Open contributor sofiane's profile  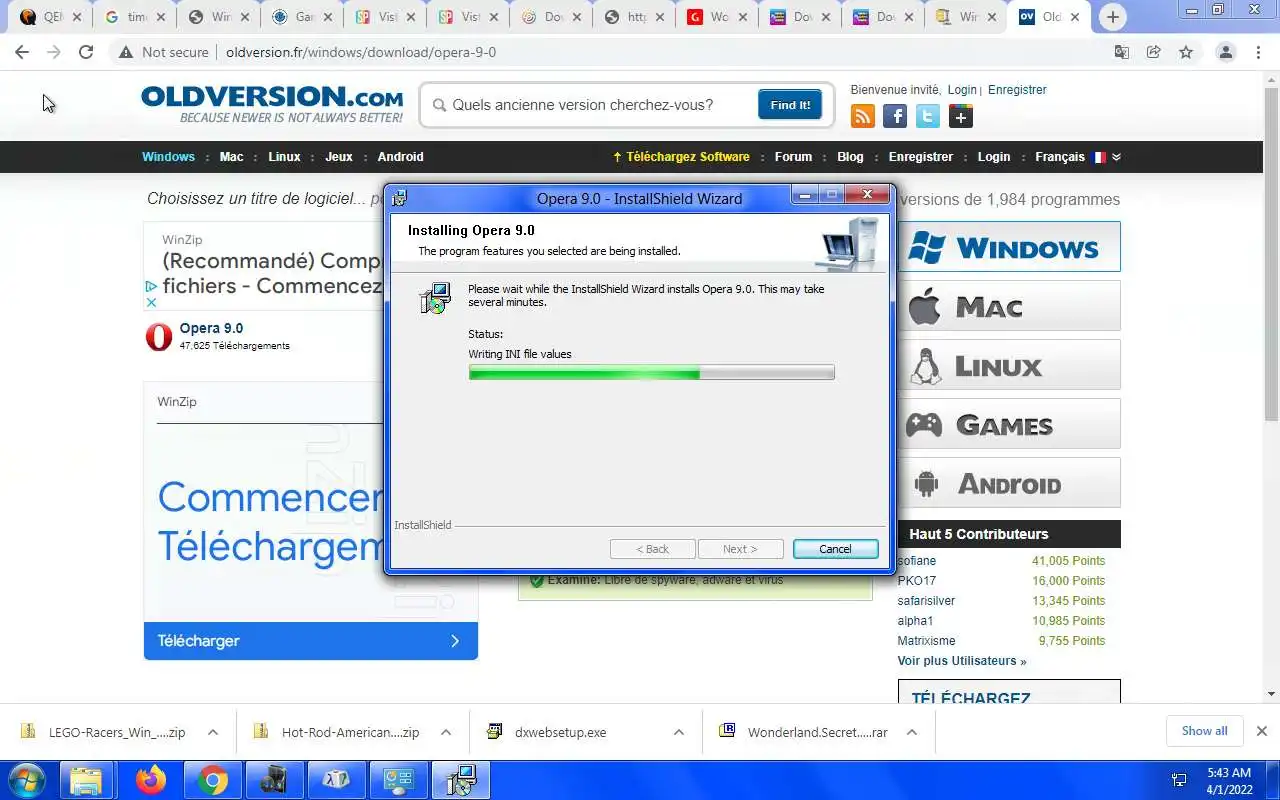point(917,561)
